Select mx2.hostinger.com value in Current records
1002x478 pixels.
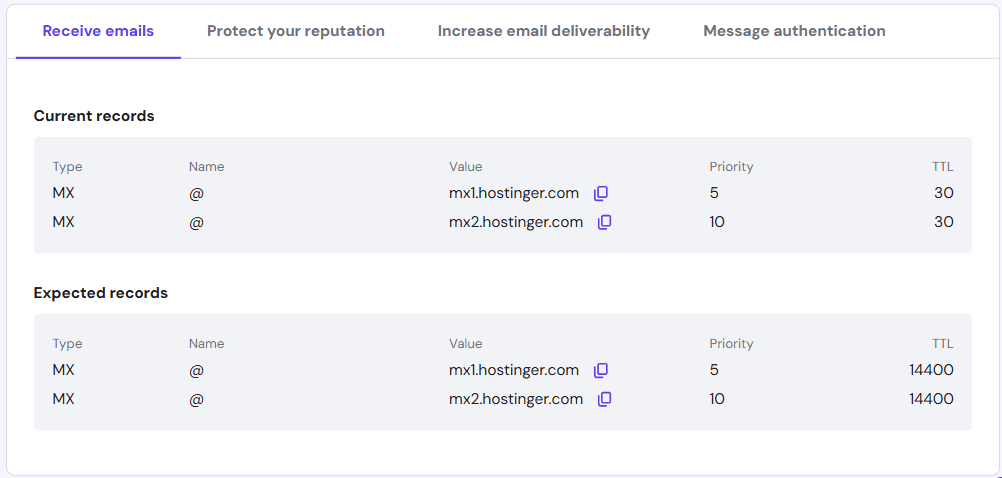(x=516, y=222)
